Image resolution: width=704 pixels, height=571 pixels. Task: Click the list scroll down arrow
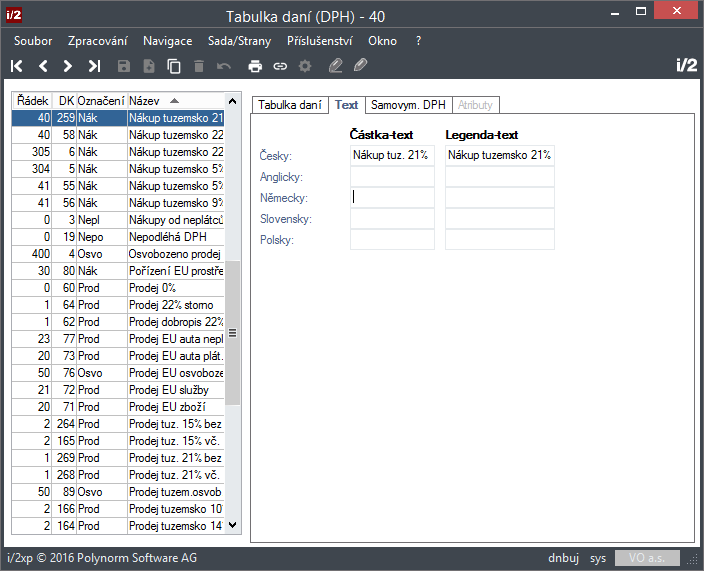point(233,525)
